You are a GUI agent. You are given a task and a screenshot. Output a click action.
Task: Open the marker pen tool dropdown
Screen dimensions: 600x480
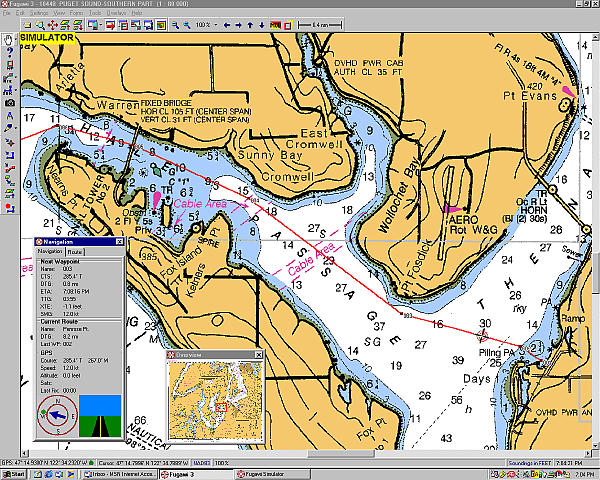coord(16,128)
